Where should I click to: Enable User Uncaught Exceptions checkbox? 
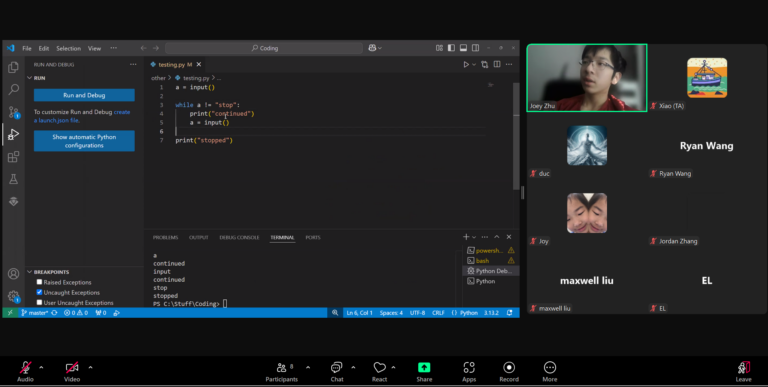coord(39,303)
